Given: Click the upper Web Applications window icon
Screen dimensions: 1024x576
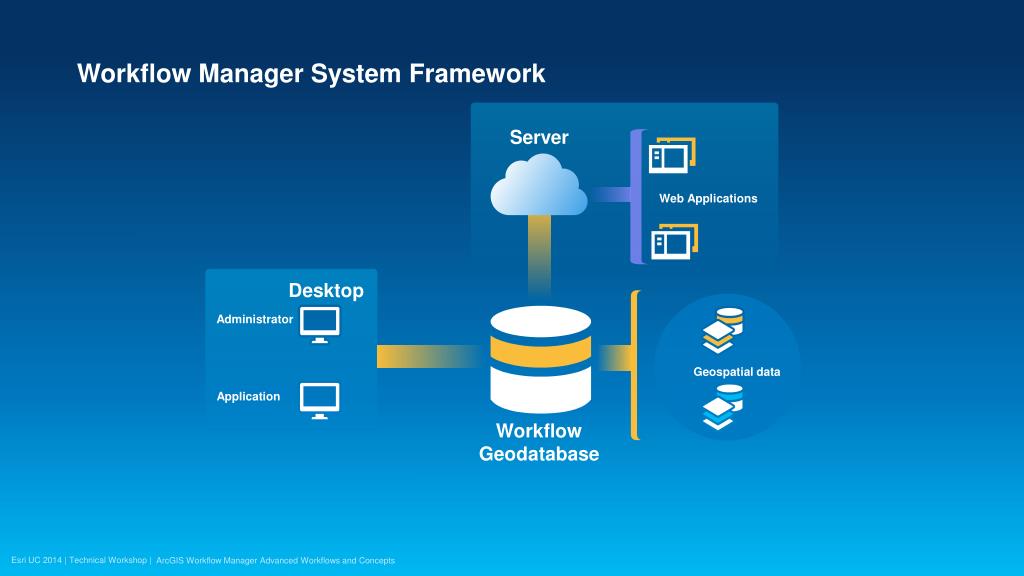Looking at the screenshot, I should coord(672,155).
